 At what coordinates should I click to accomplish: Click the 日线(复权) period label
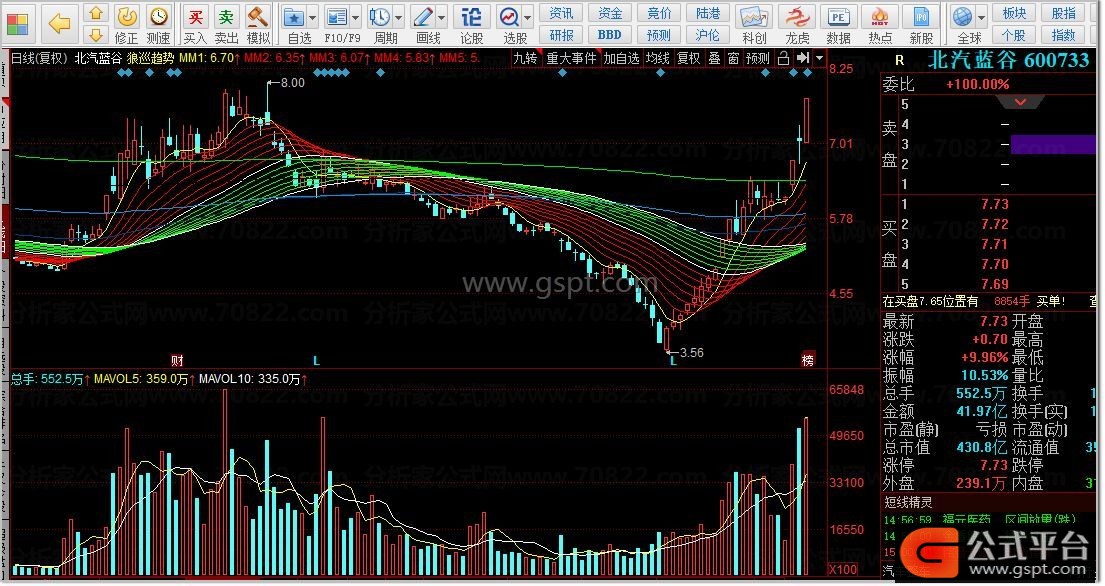[39, 58]
